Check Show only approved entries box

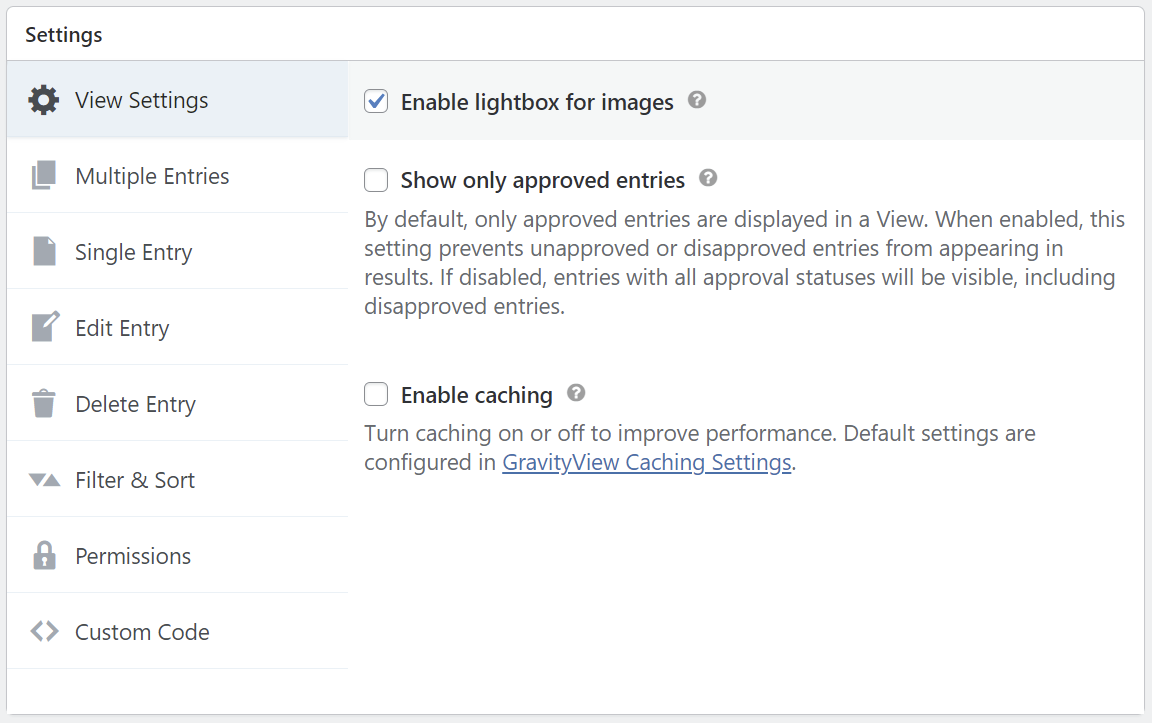pos(376,180)
